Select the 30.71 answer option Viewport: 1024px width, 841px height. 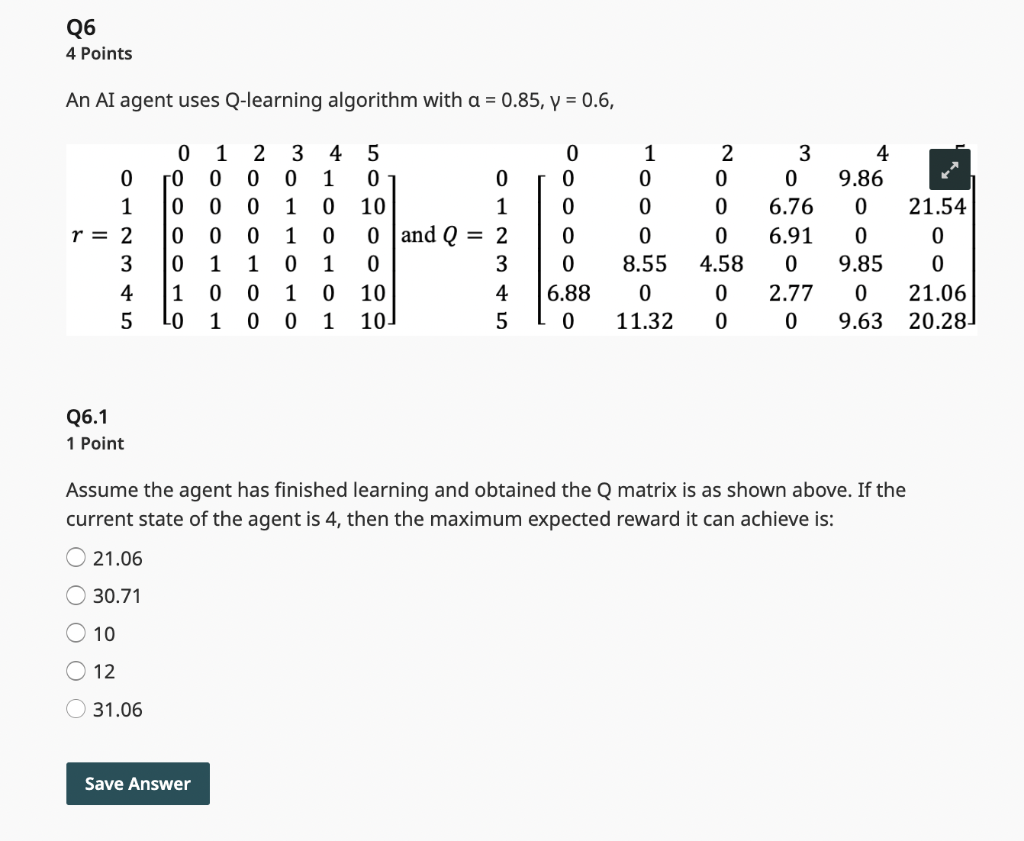tap(75, 595)
